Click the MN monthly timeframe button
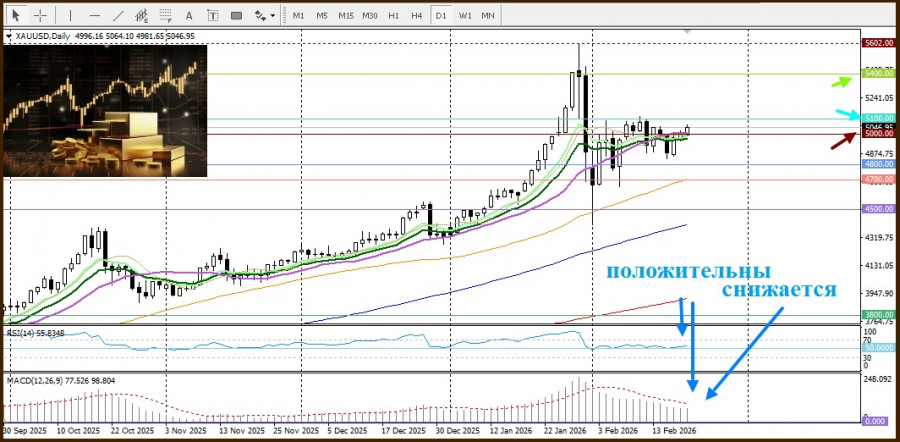 pos(488,15)
